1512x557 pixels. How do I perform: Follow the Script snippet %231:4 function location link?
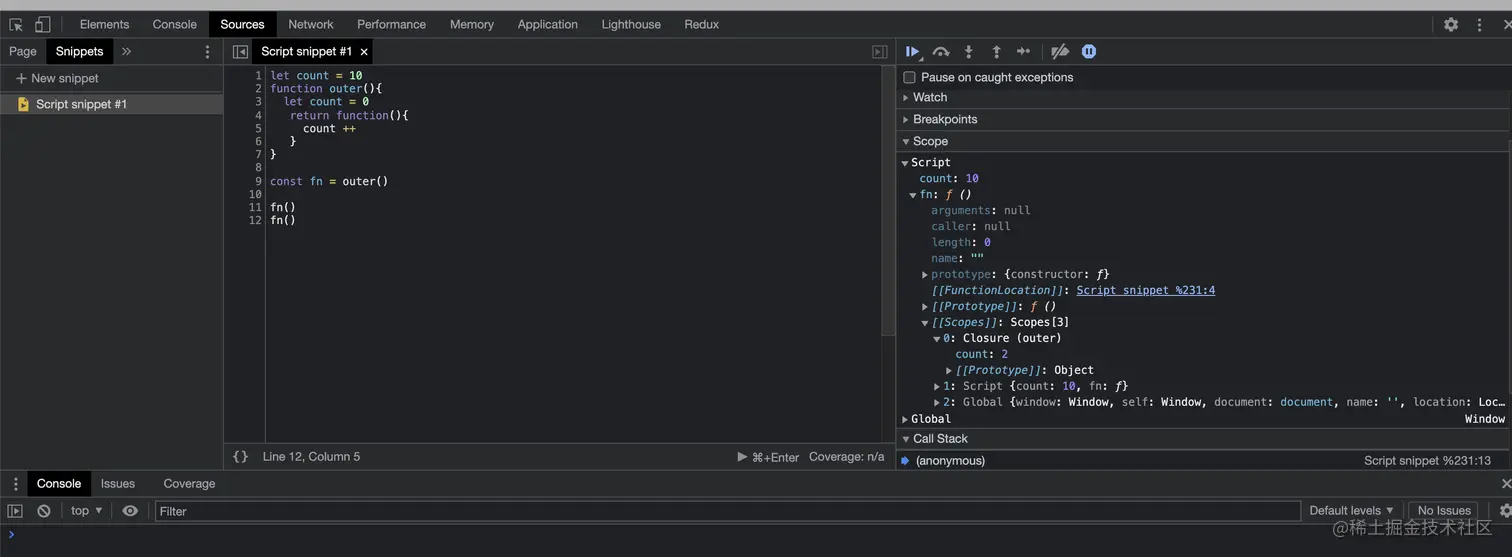coord(1146,291)
